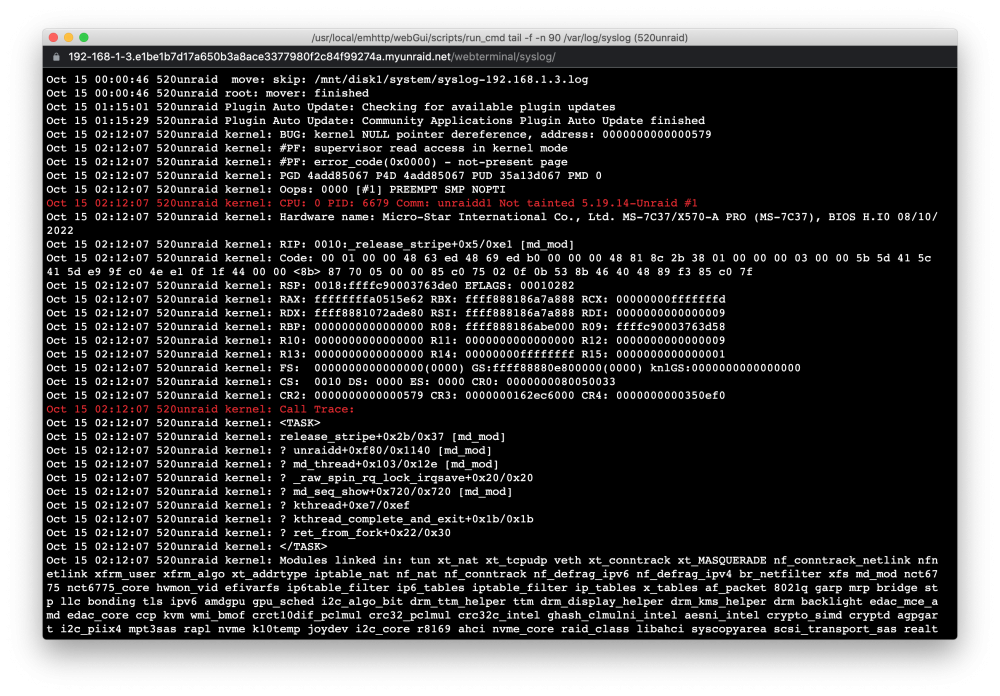Click the 'RIP: 0010:_release_stripe+0x5/0xe1' line
This screenshot has height=696, width=1000.
[x=310, y=244]
